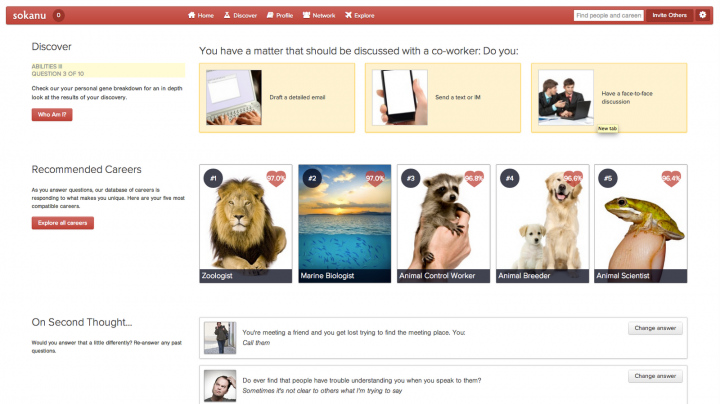Screen dimensions: 720x404
Task: Focus the Find people and careers search field
Action: tap(608, 15)
